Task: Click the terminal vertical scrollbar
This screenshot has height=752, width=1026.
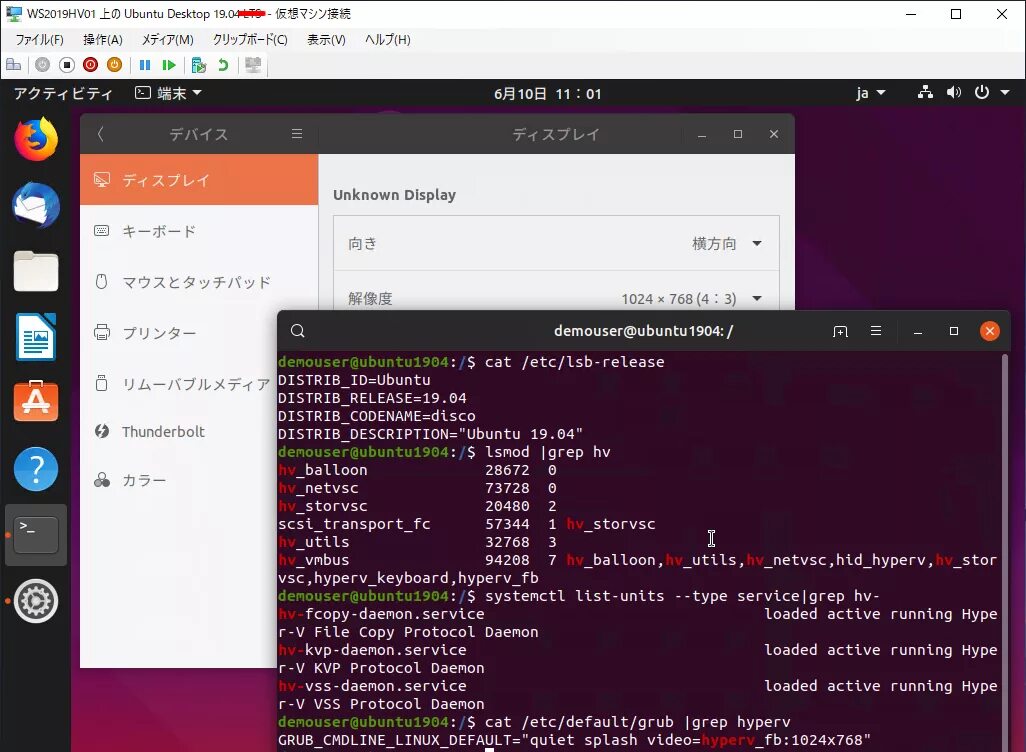Action: pos(1004,553)
